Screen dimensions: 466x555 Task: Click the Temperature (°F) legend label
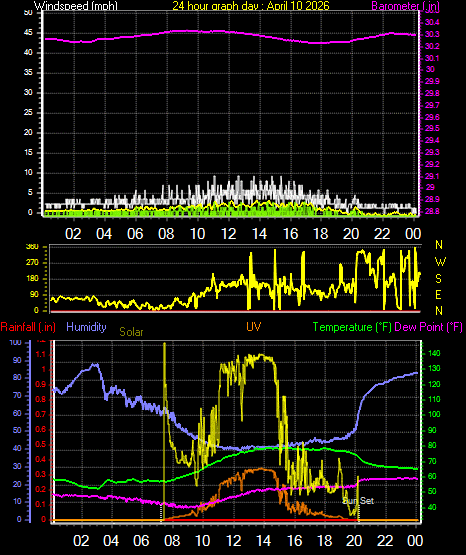(x=352, y=327)
